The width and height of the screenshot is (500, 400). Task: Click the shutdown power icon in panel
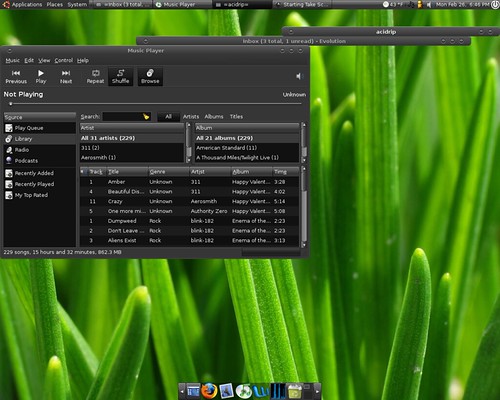point(495,4)
